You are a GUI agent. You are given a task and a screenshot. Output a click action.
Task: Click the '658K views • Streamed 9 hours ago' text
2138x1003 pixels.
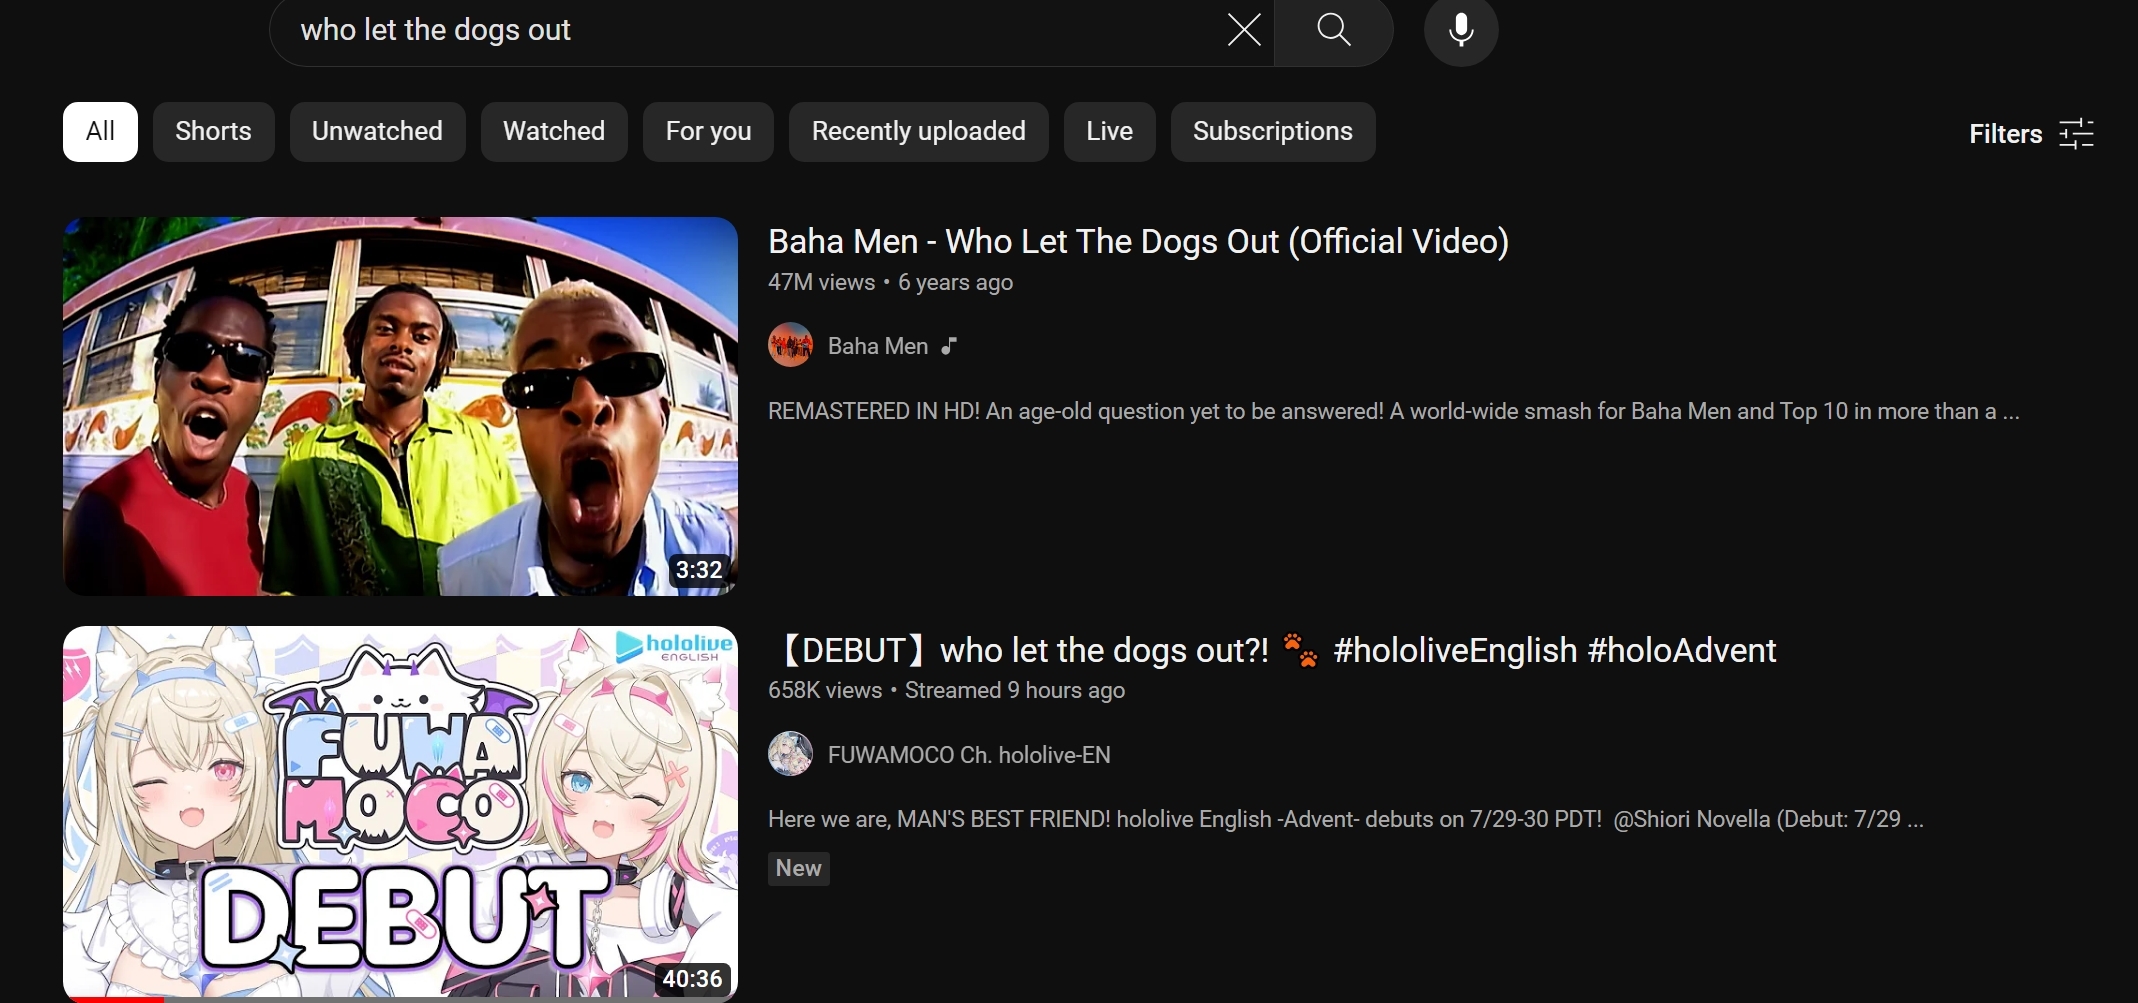[946, 690]
